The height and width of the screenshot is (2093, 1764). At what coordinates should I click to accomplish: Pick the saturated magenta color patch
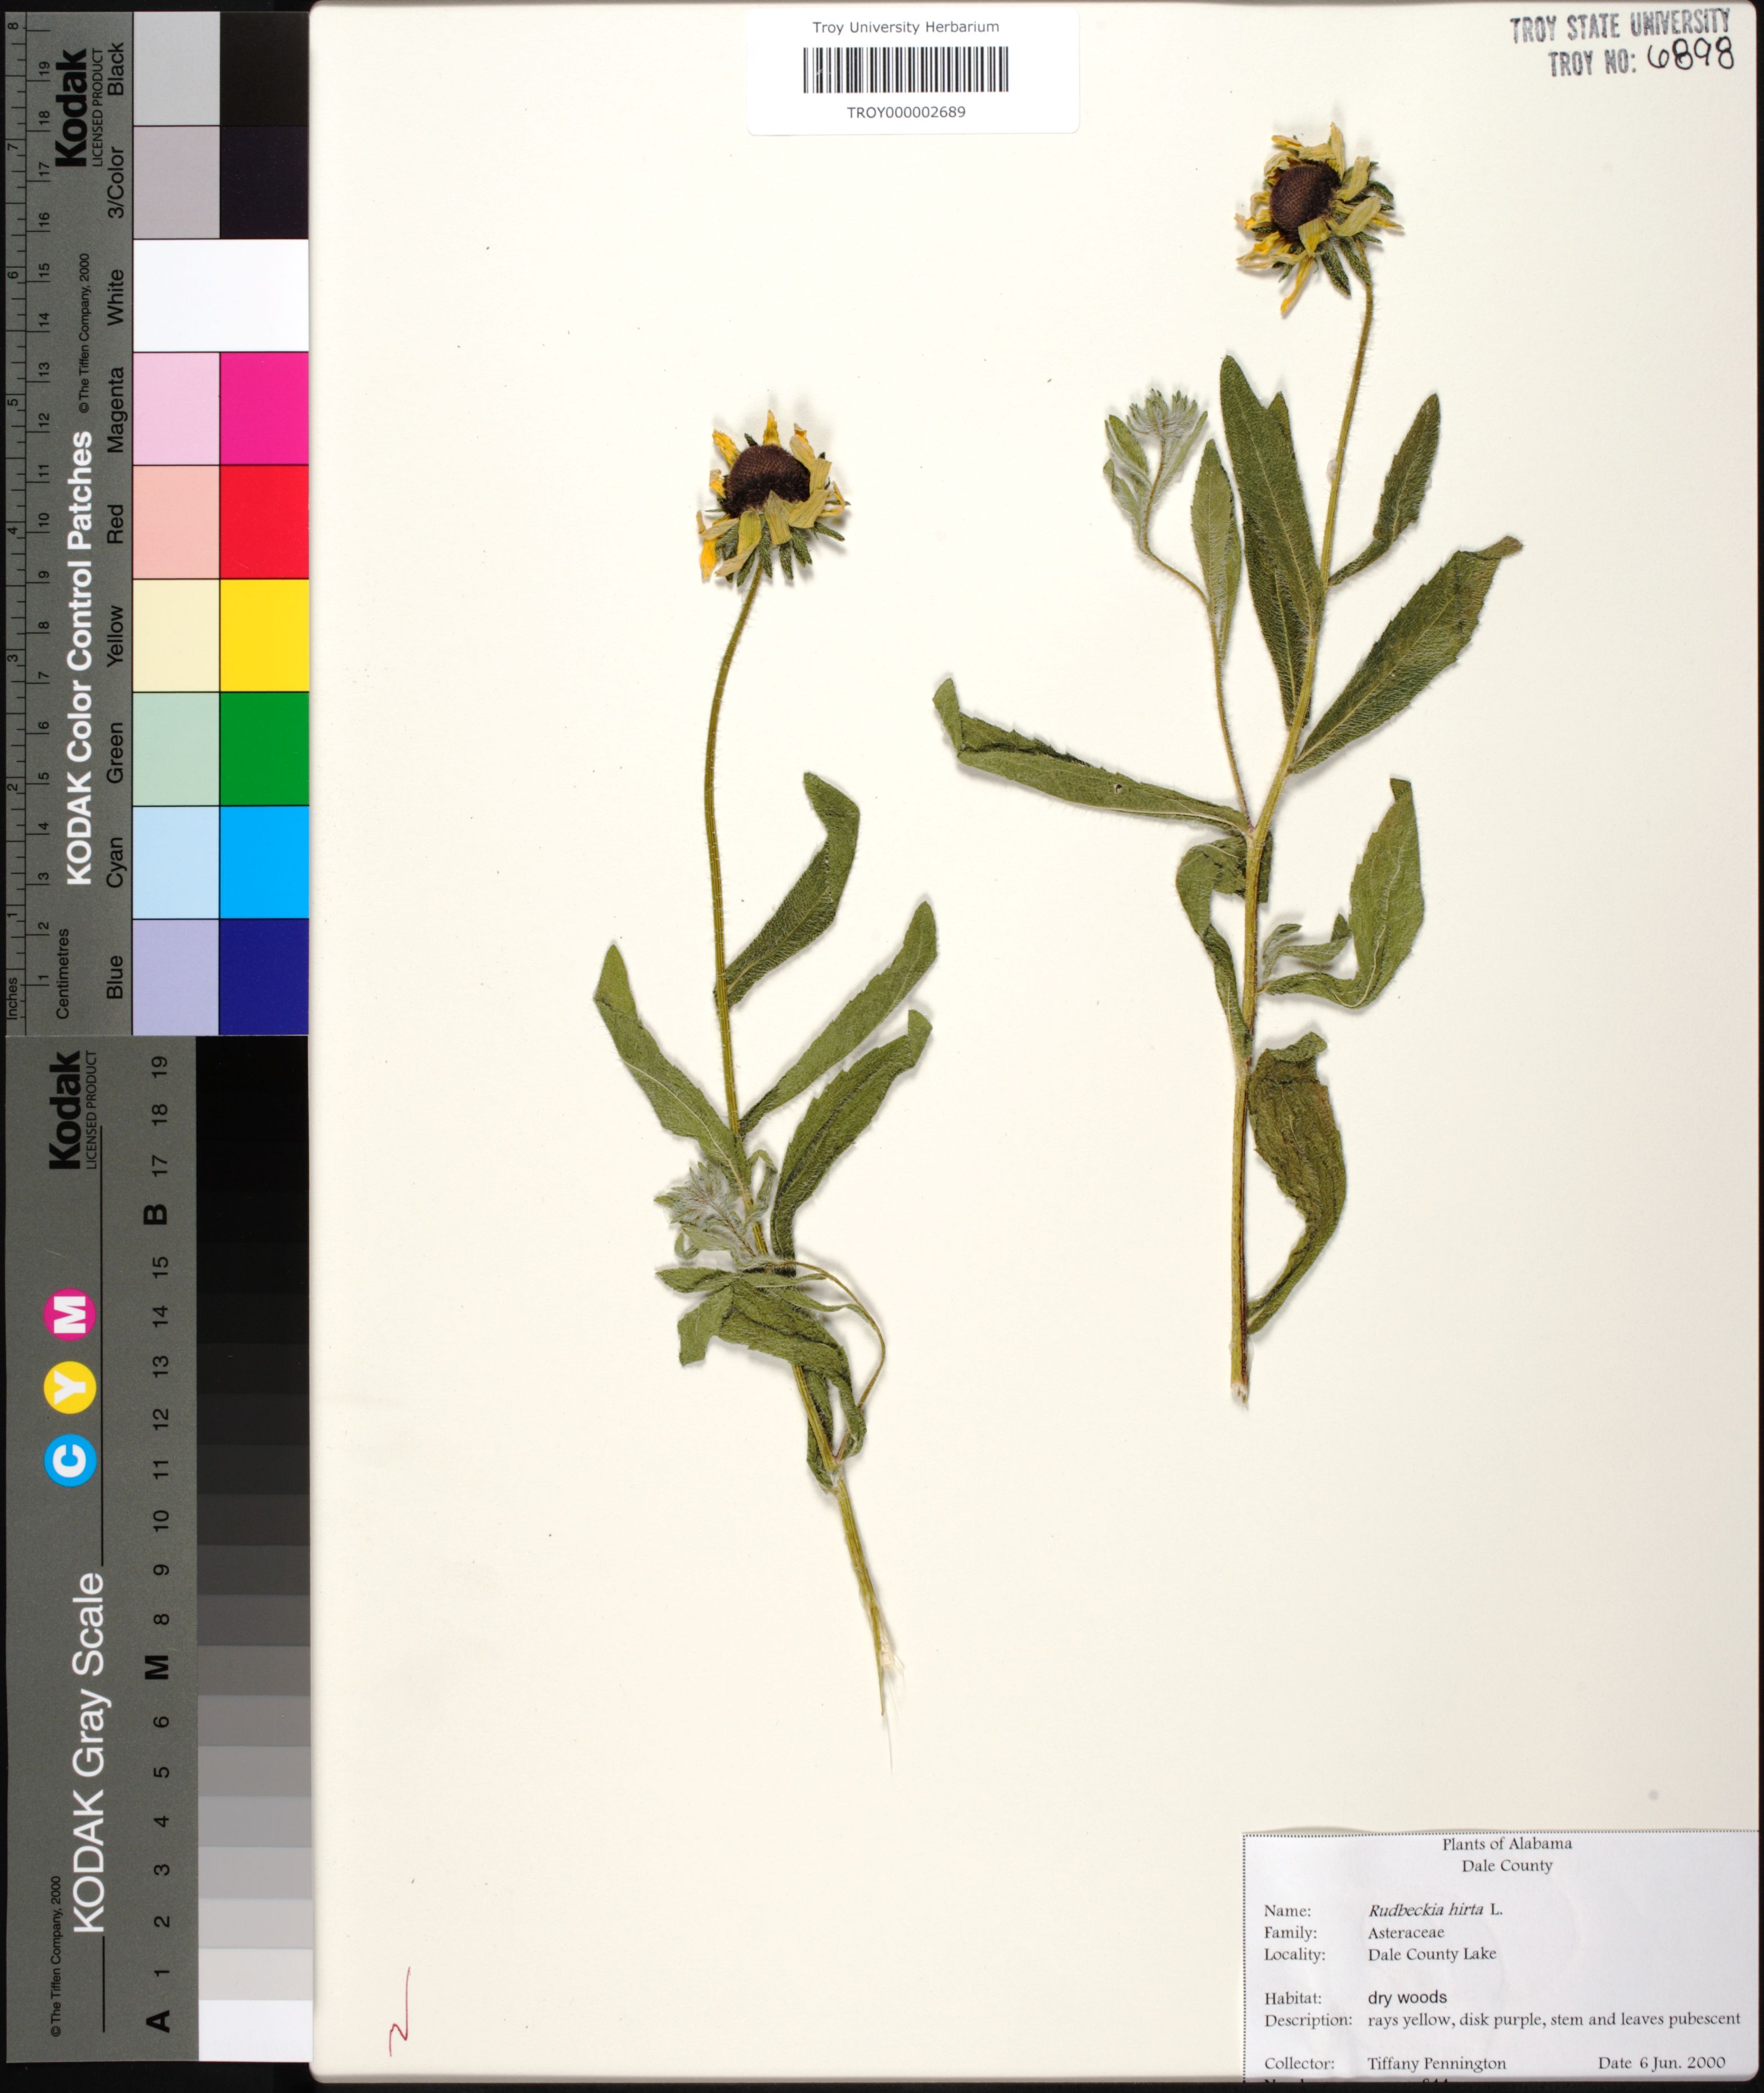264,408
